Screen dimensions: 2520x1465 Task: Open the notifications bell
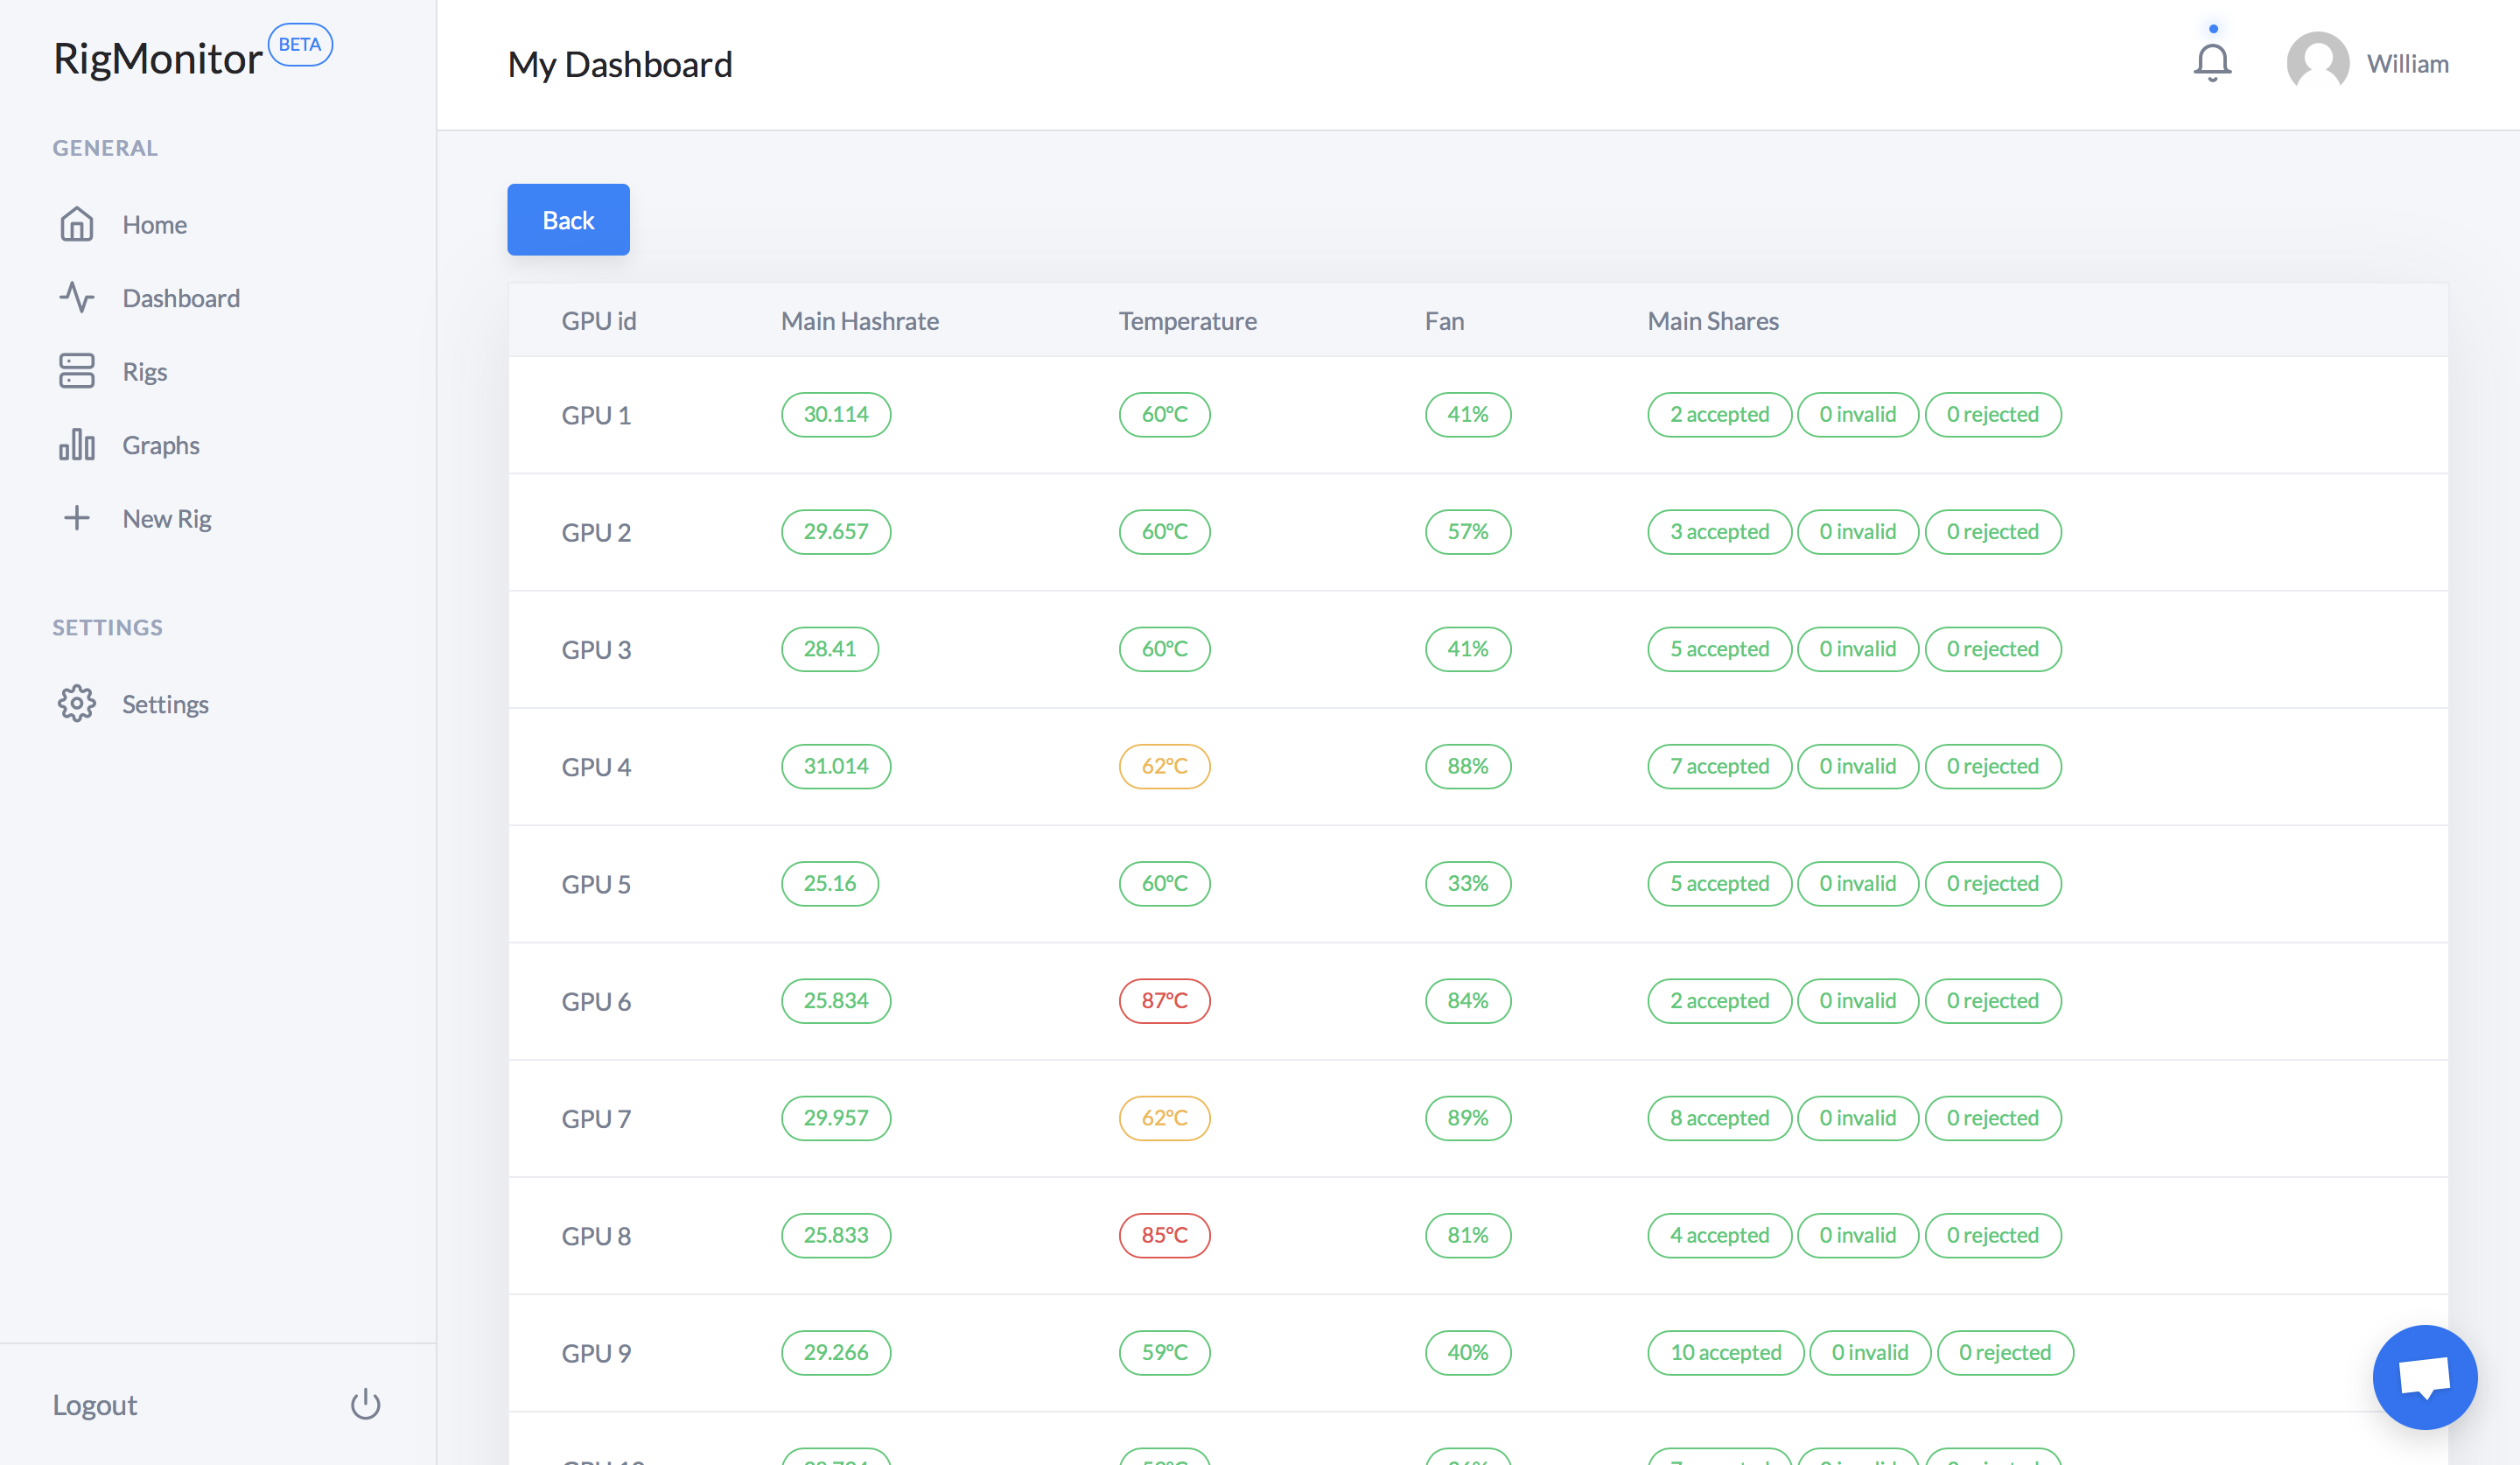click(2212, 63)
